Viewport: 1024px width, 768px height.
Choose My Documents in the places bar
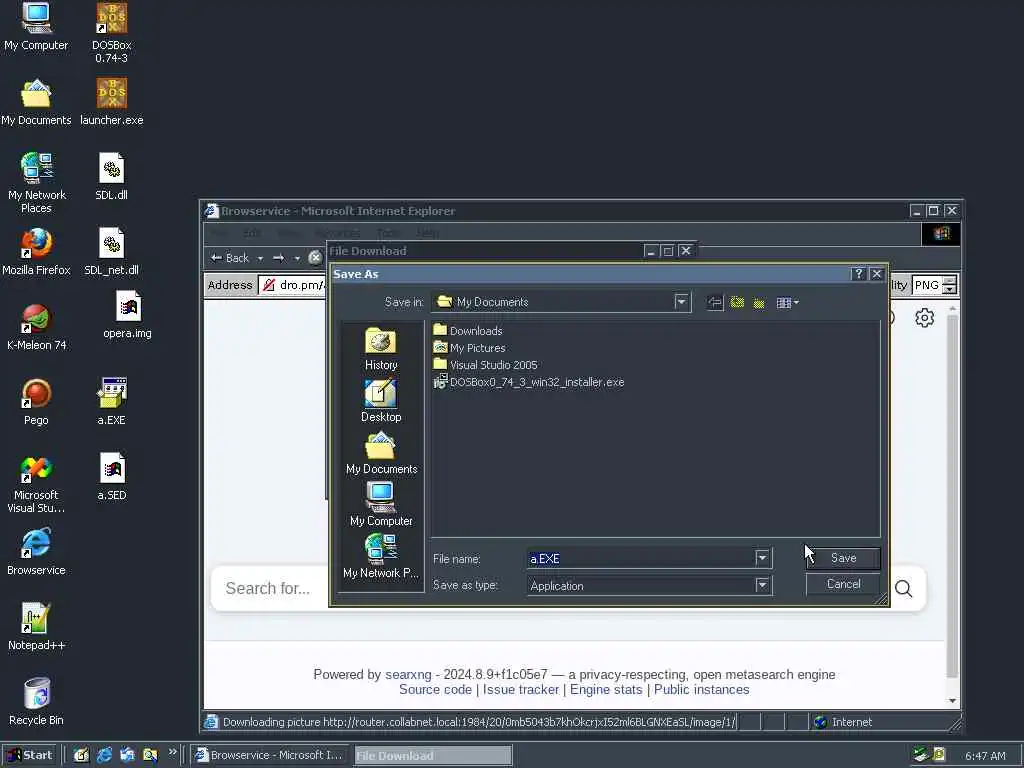381,453
